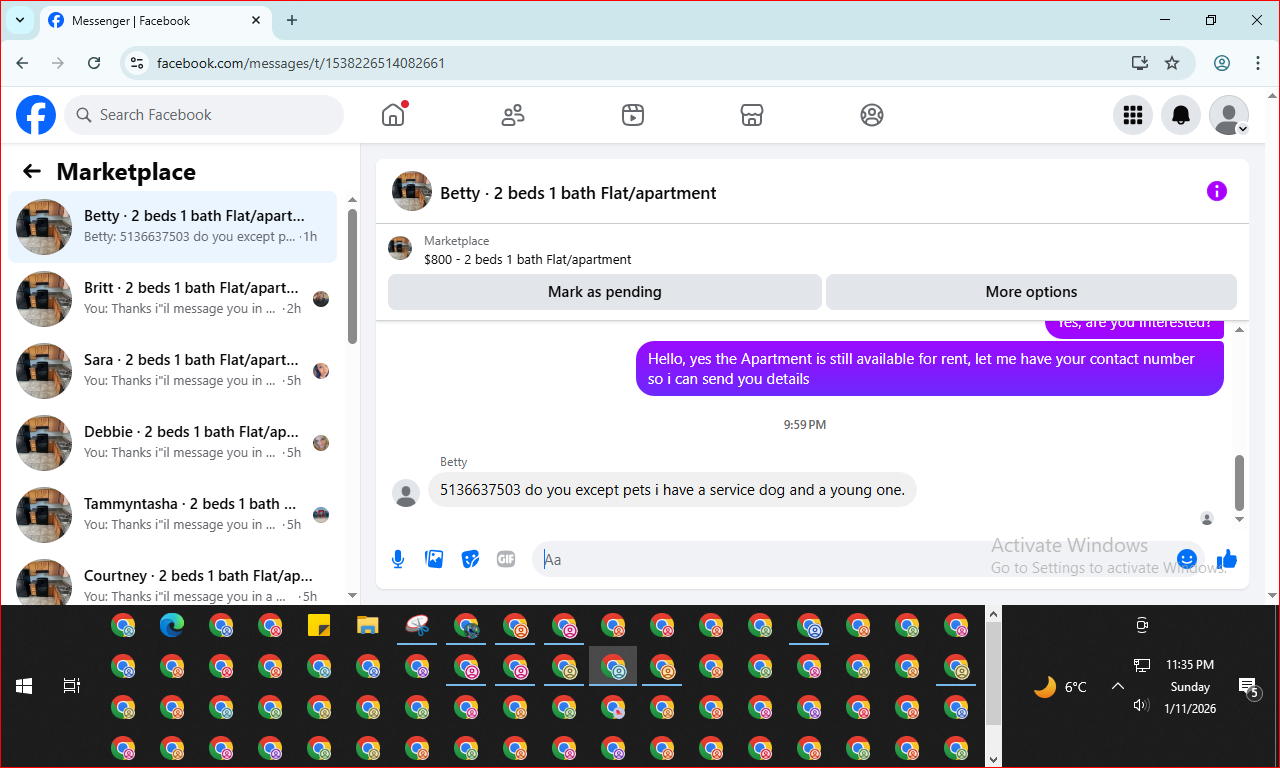Image resolution: width=1280 pixels, height=768 pixels.
Task: Open conversation information purple icon
Action: [1216, 191]
